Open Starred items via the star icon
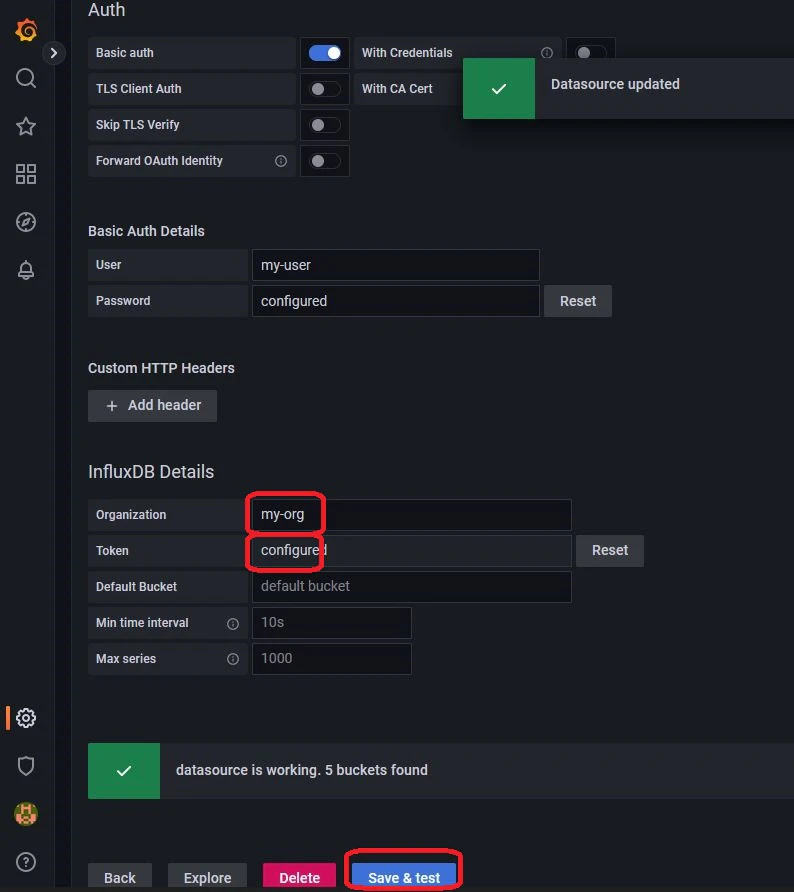The width and height of the screenshot is (794, 892). [x=26, y=126]
